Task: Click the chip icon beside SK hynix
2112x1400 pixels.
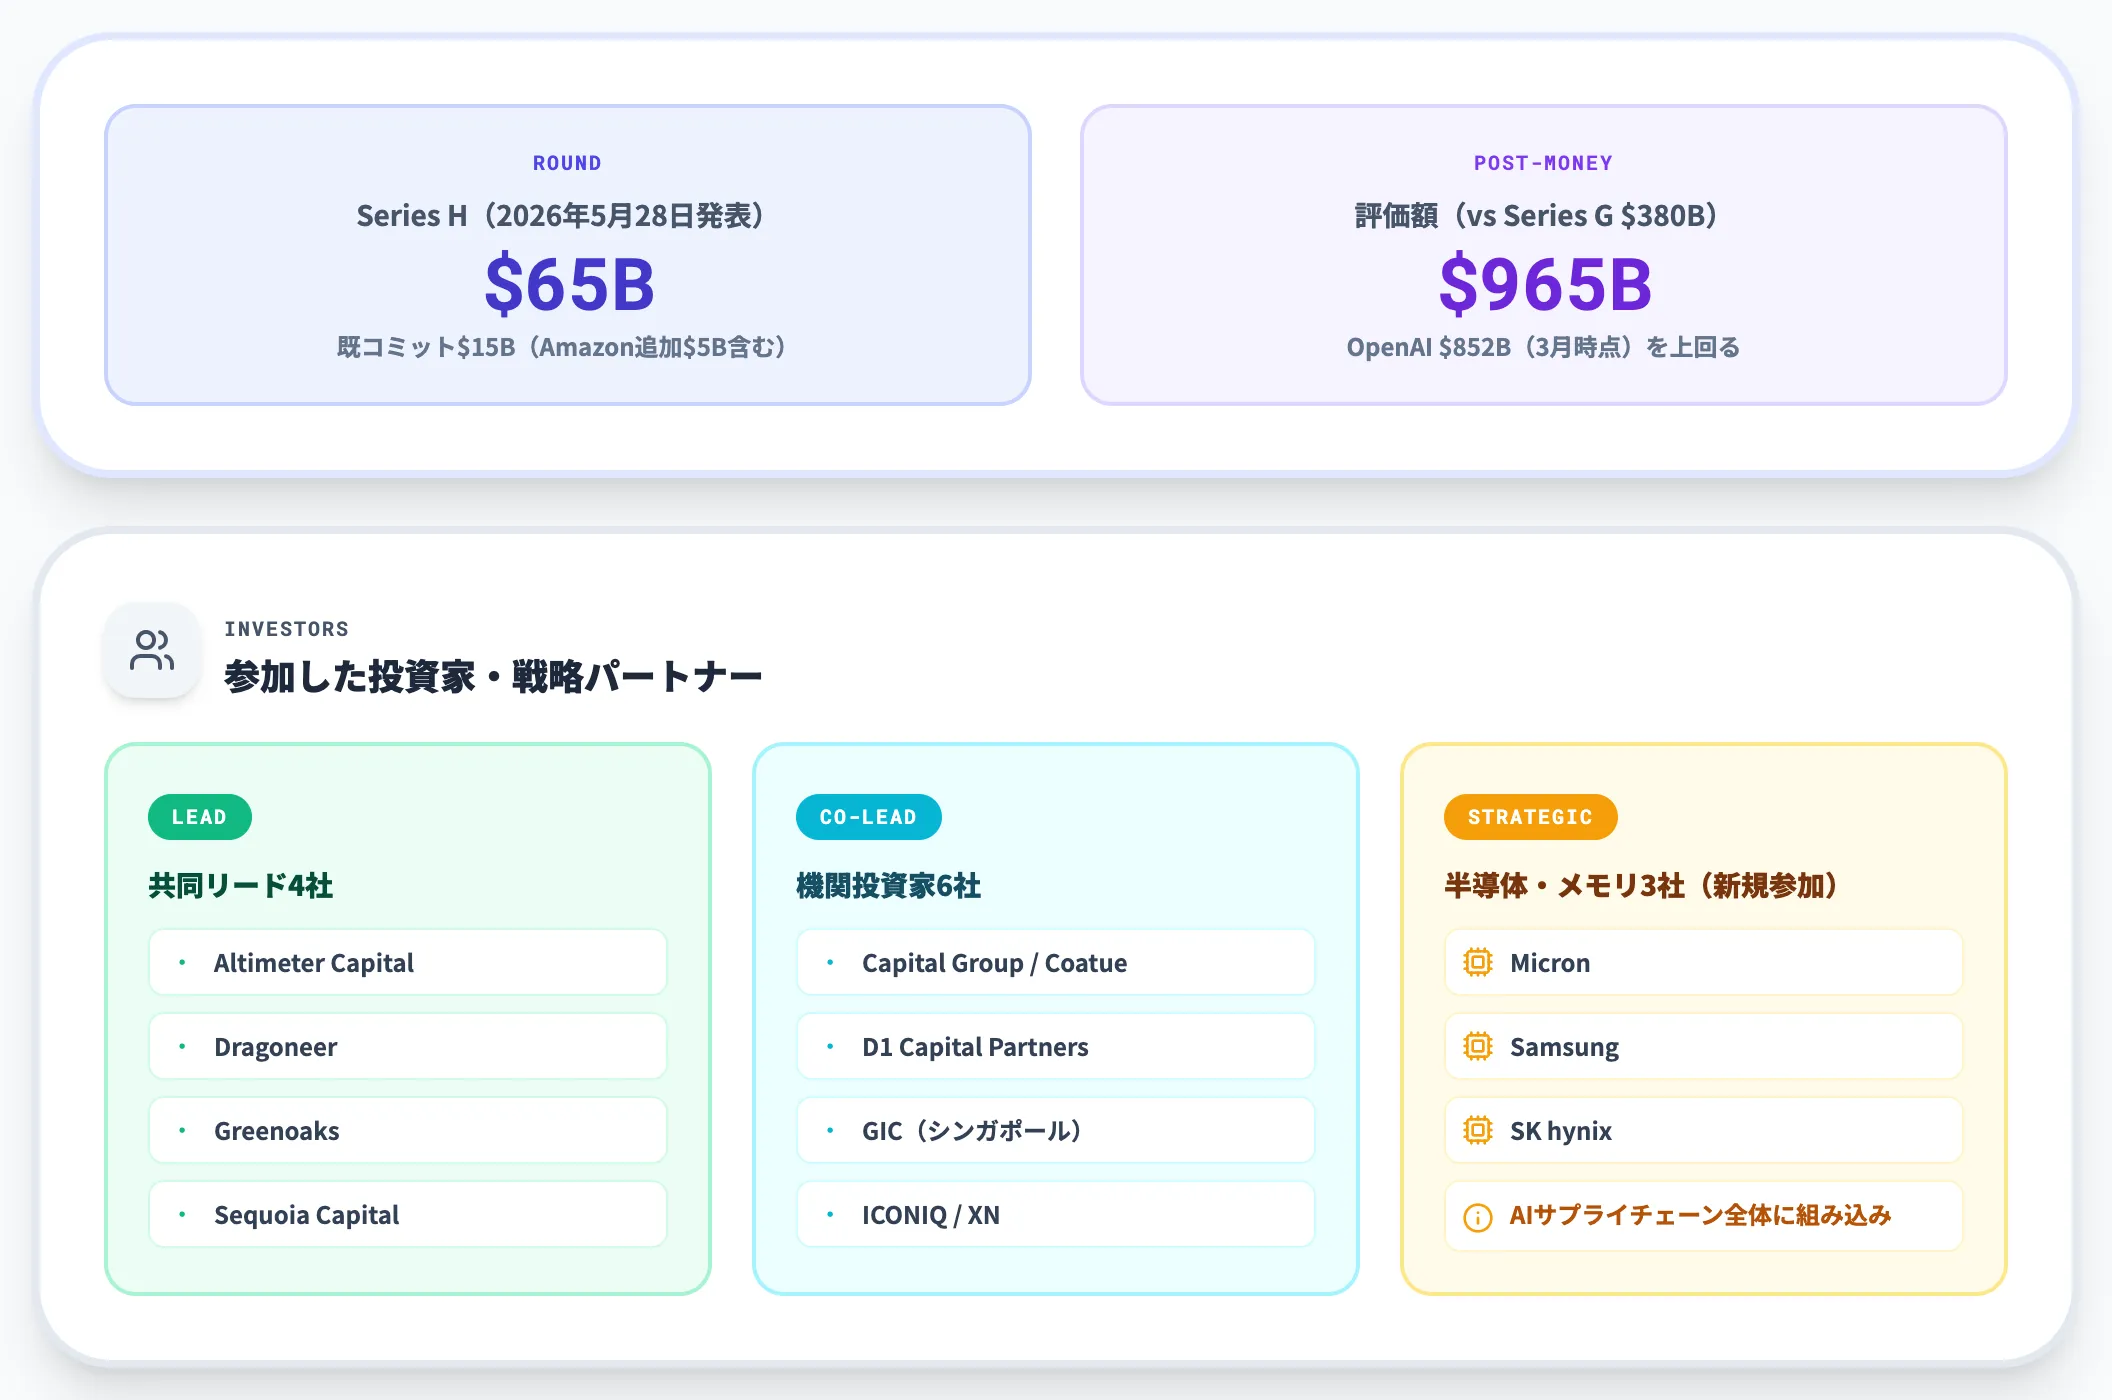Action: click(x=1477, y=1130)
